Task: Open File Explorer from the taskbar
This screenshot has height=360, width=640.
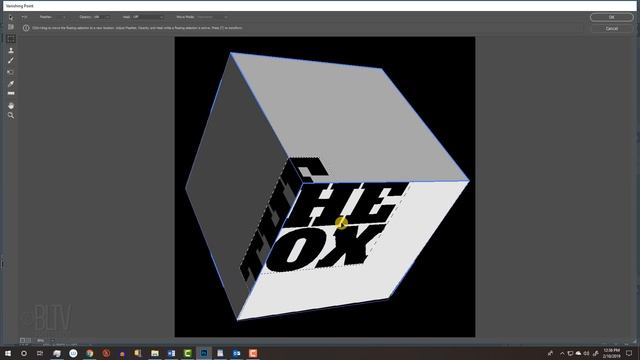Action: (155, 353)
